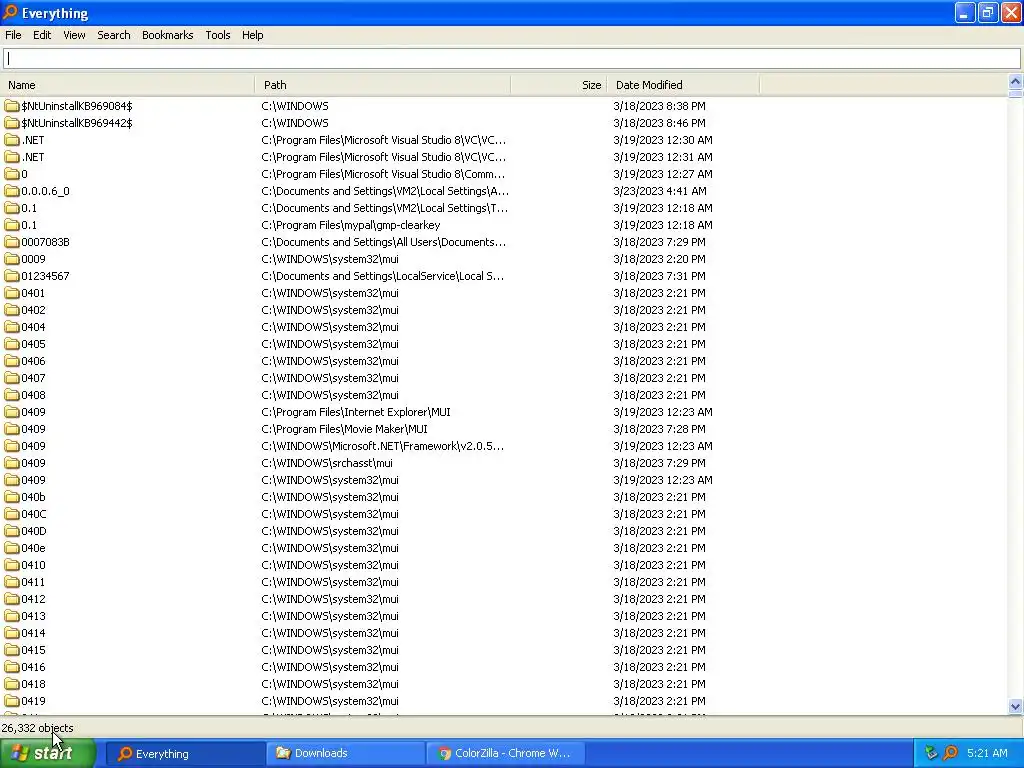Click the 5:21 AM system clock
This screenshot has width=1024, height=768.
coord(987,753)
